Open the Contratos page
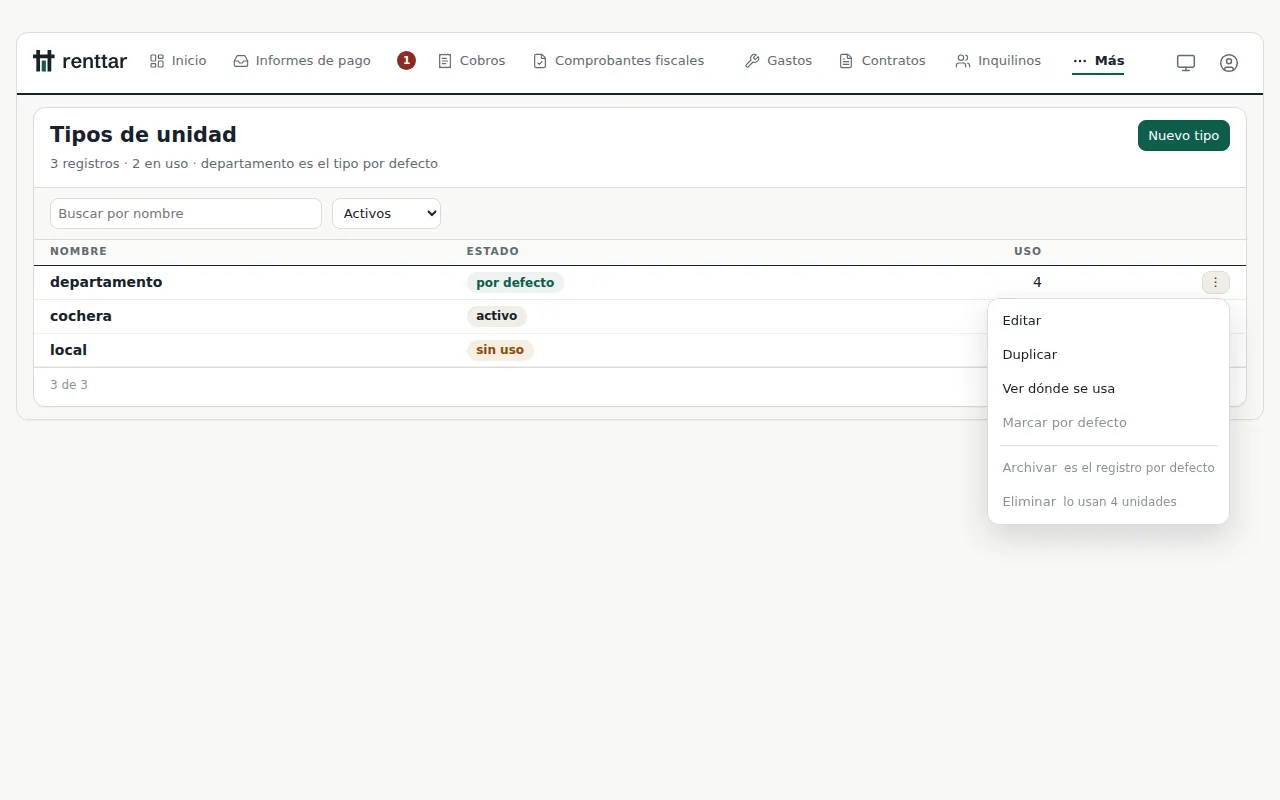 (882, 61)
